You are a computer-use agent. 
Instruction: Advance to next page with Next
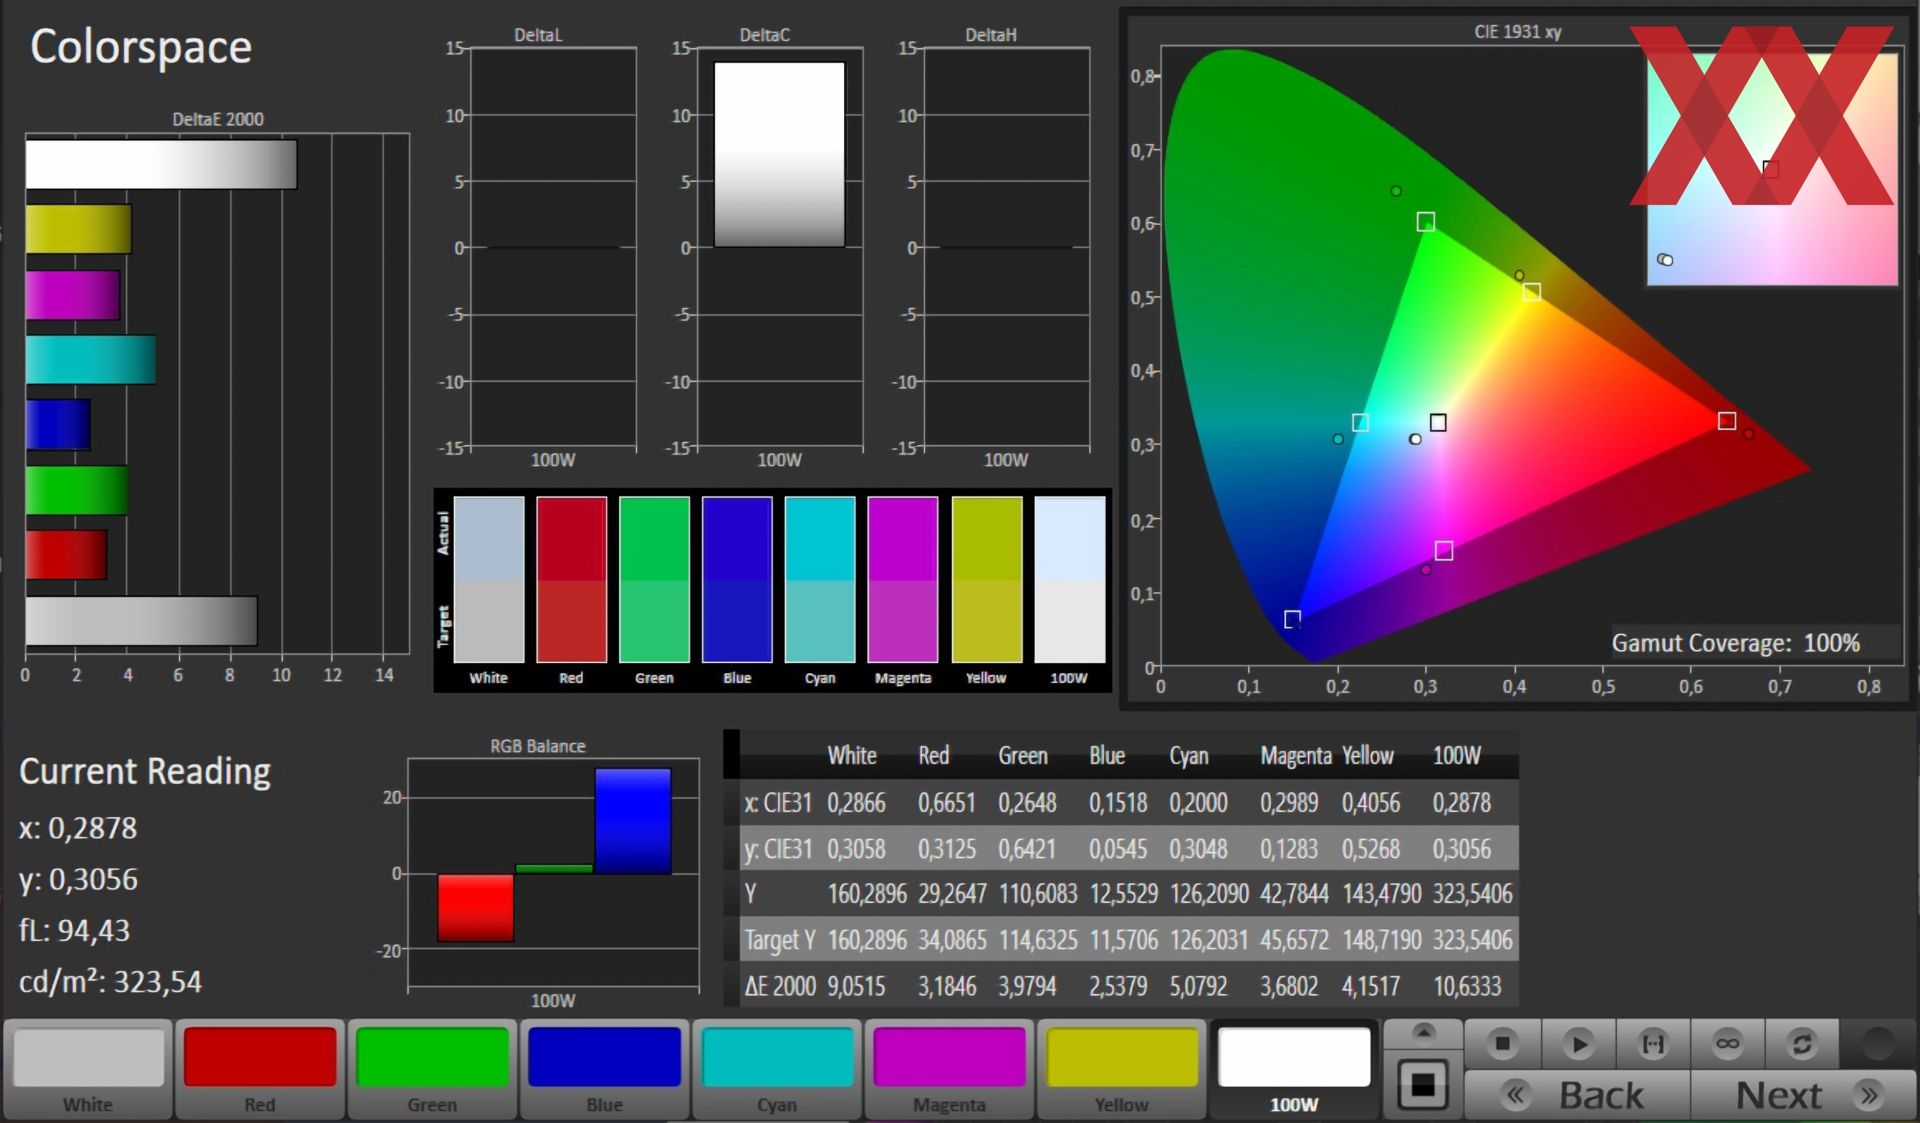point(1803,1095)
